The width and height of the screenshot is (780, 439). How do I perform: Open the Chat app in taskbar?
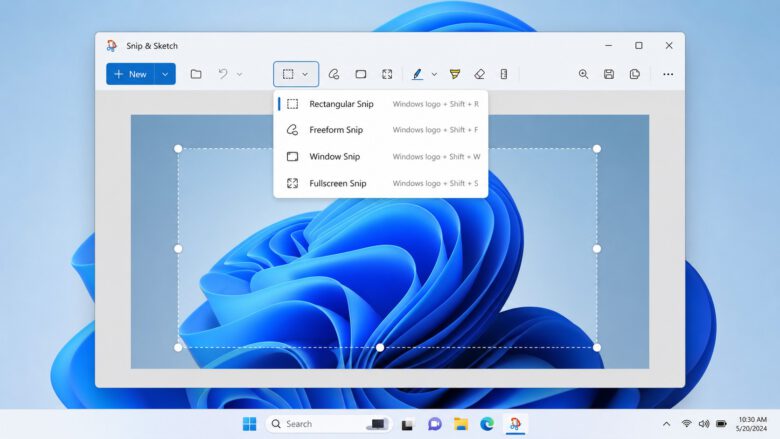[x=434, y=424]
